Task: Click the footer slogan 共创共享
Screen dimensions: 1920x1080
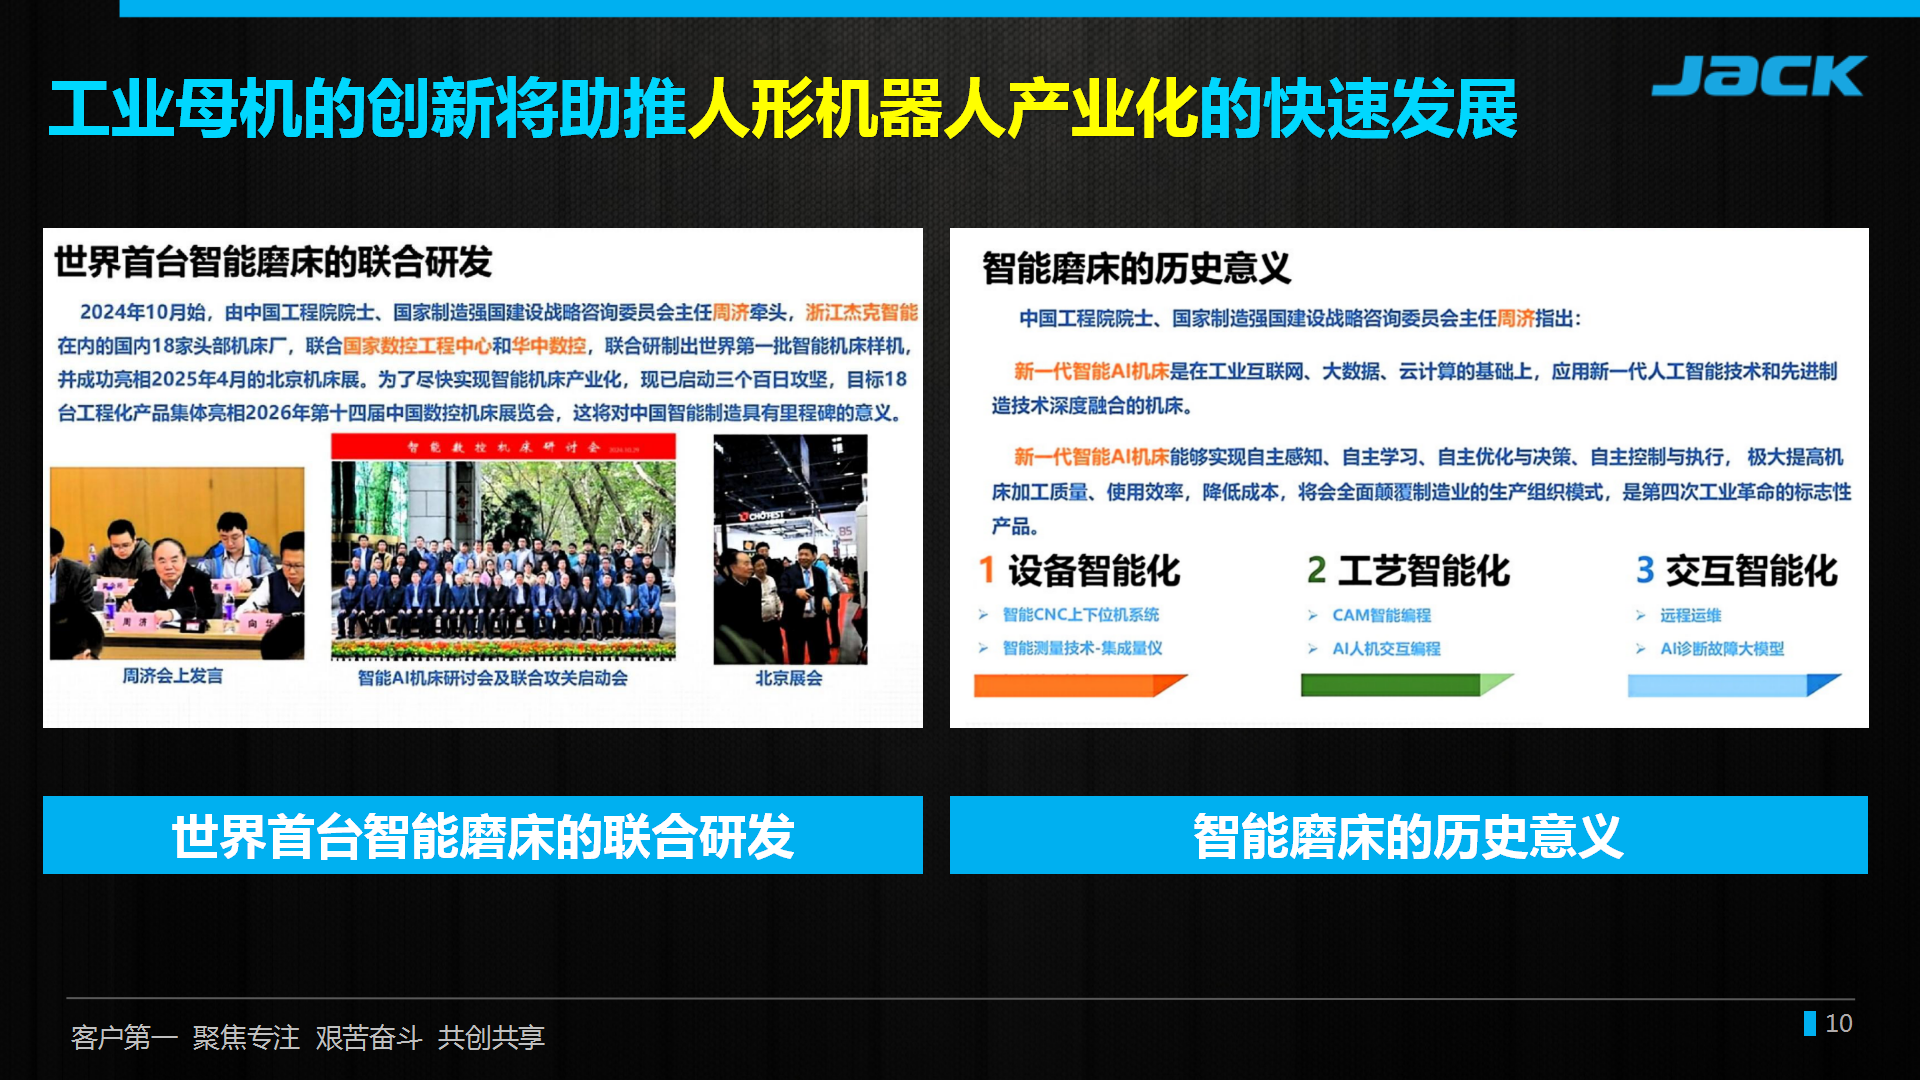Action: coord(491,1038)
